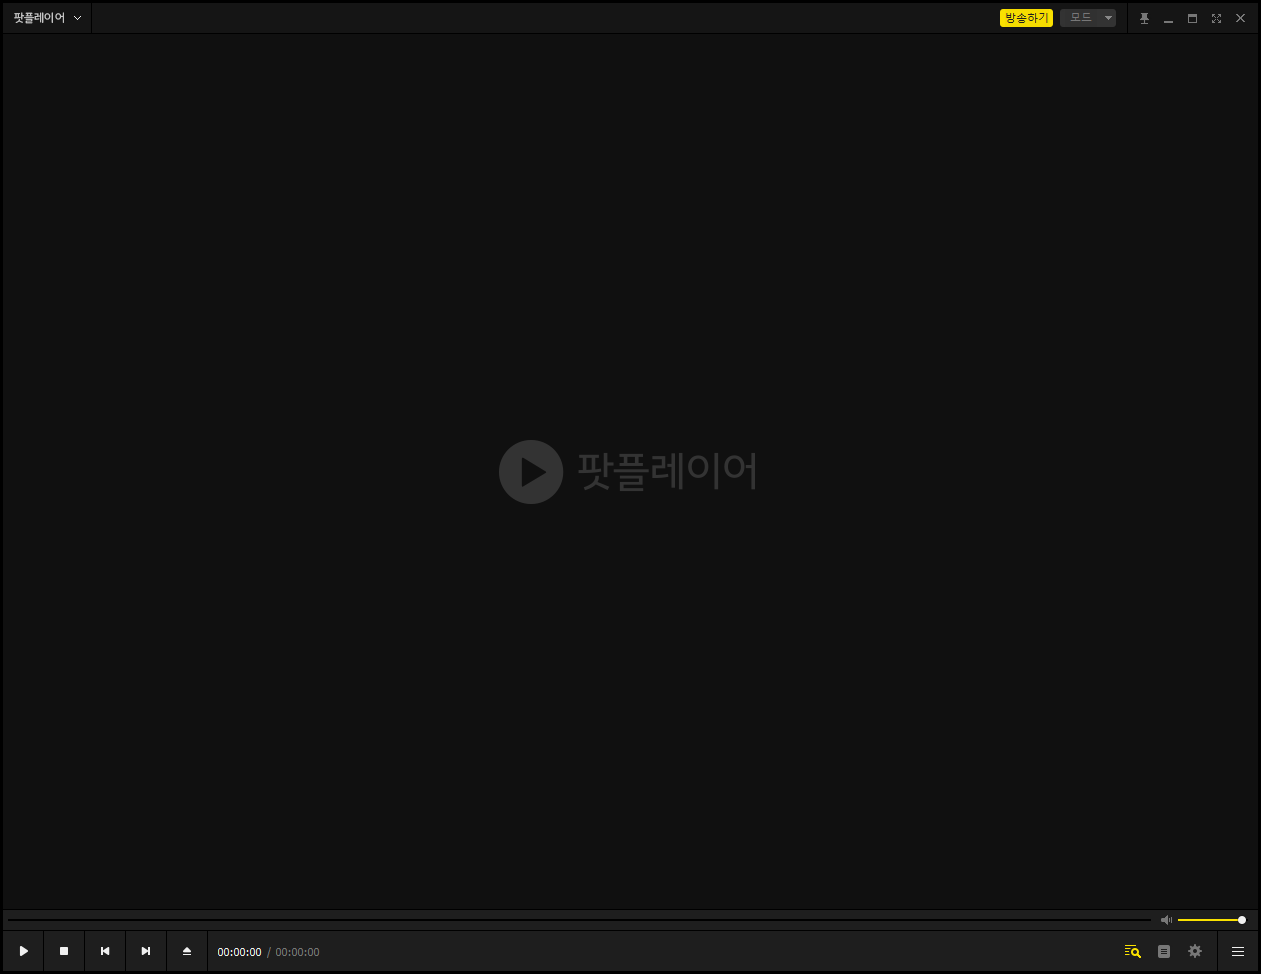This screenshot has height=974, width=1261.
Task: Open the playlist search icon
Action: (1131, 951)
